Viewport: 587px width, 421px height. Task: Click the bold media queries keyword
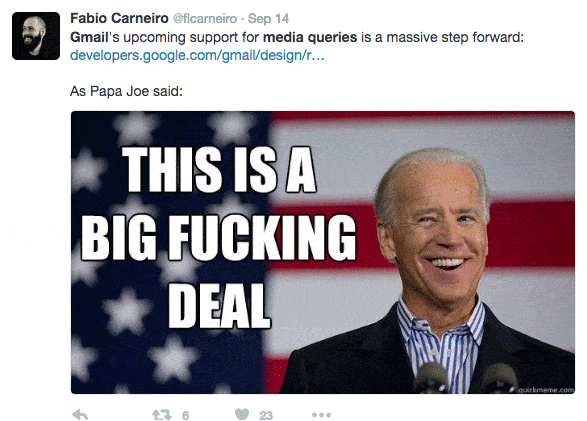[x=310, y=38]
